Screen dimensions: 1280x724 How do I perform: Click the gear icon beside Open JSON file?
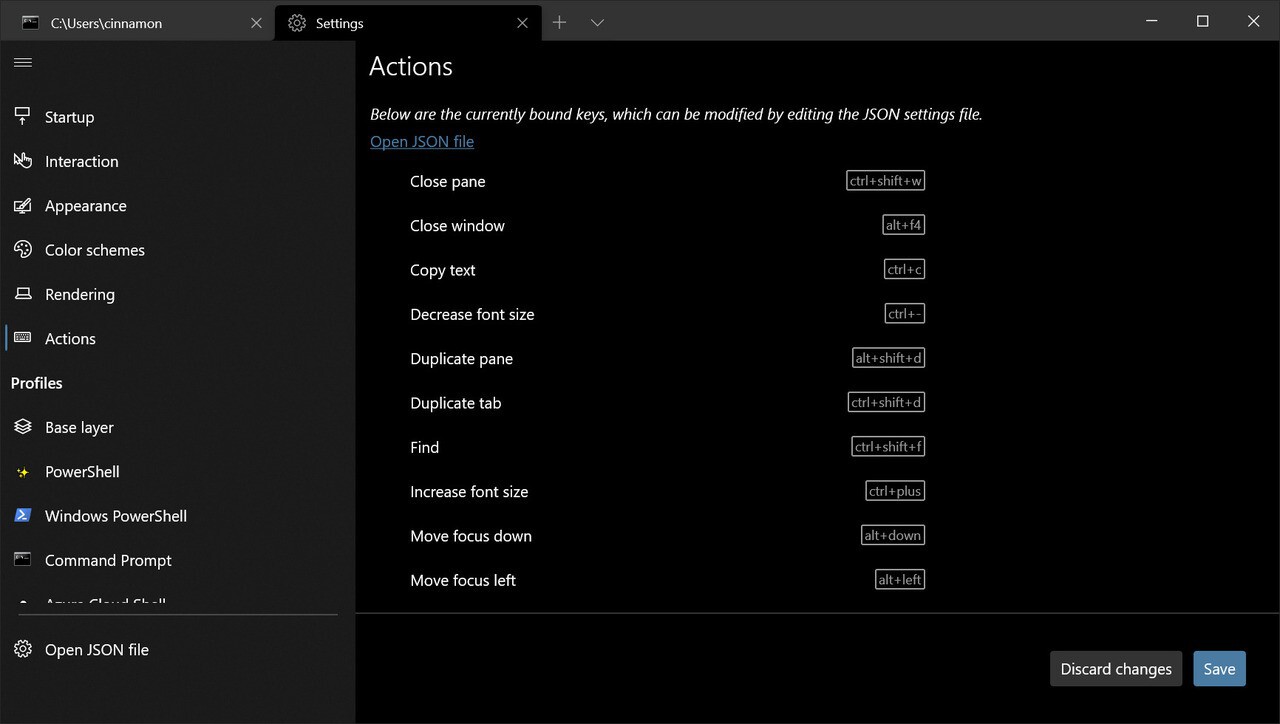point(23,650)
